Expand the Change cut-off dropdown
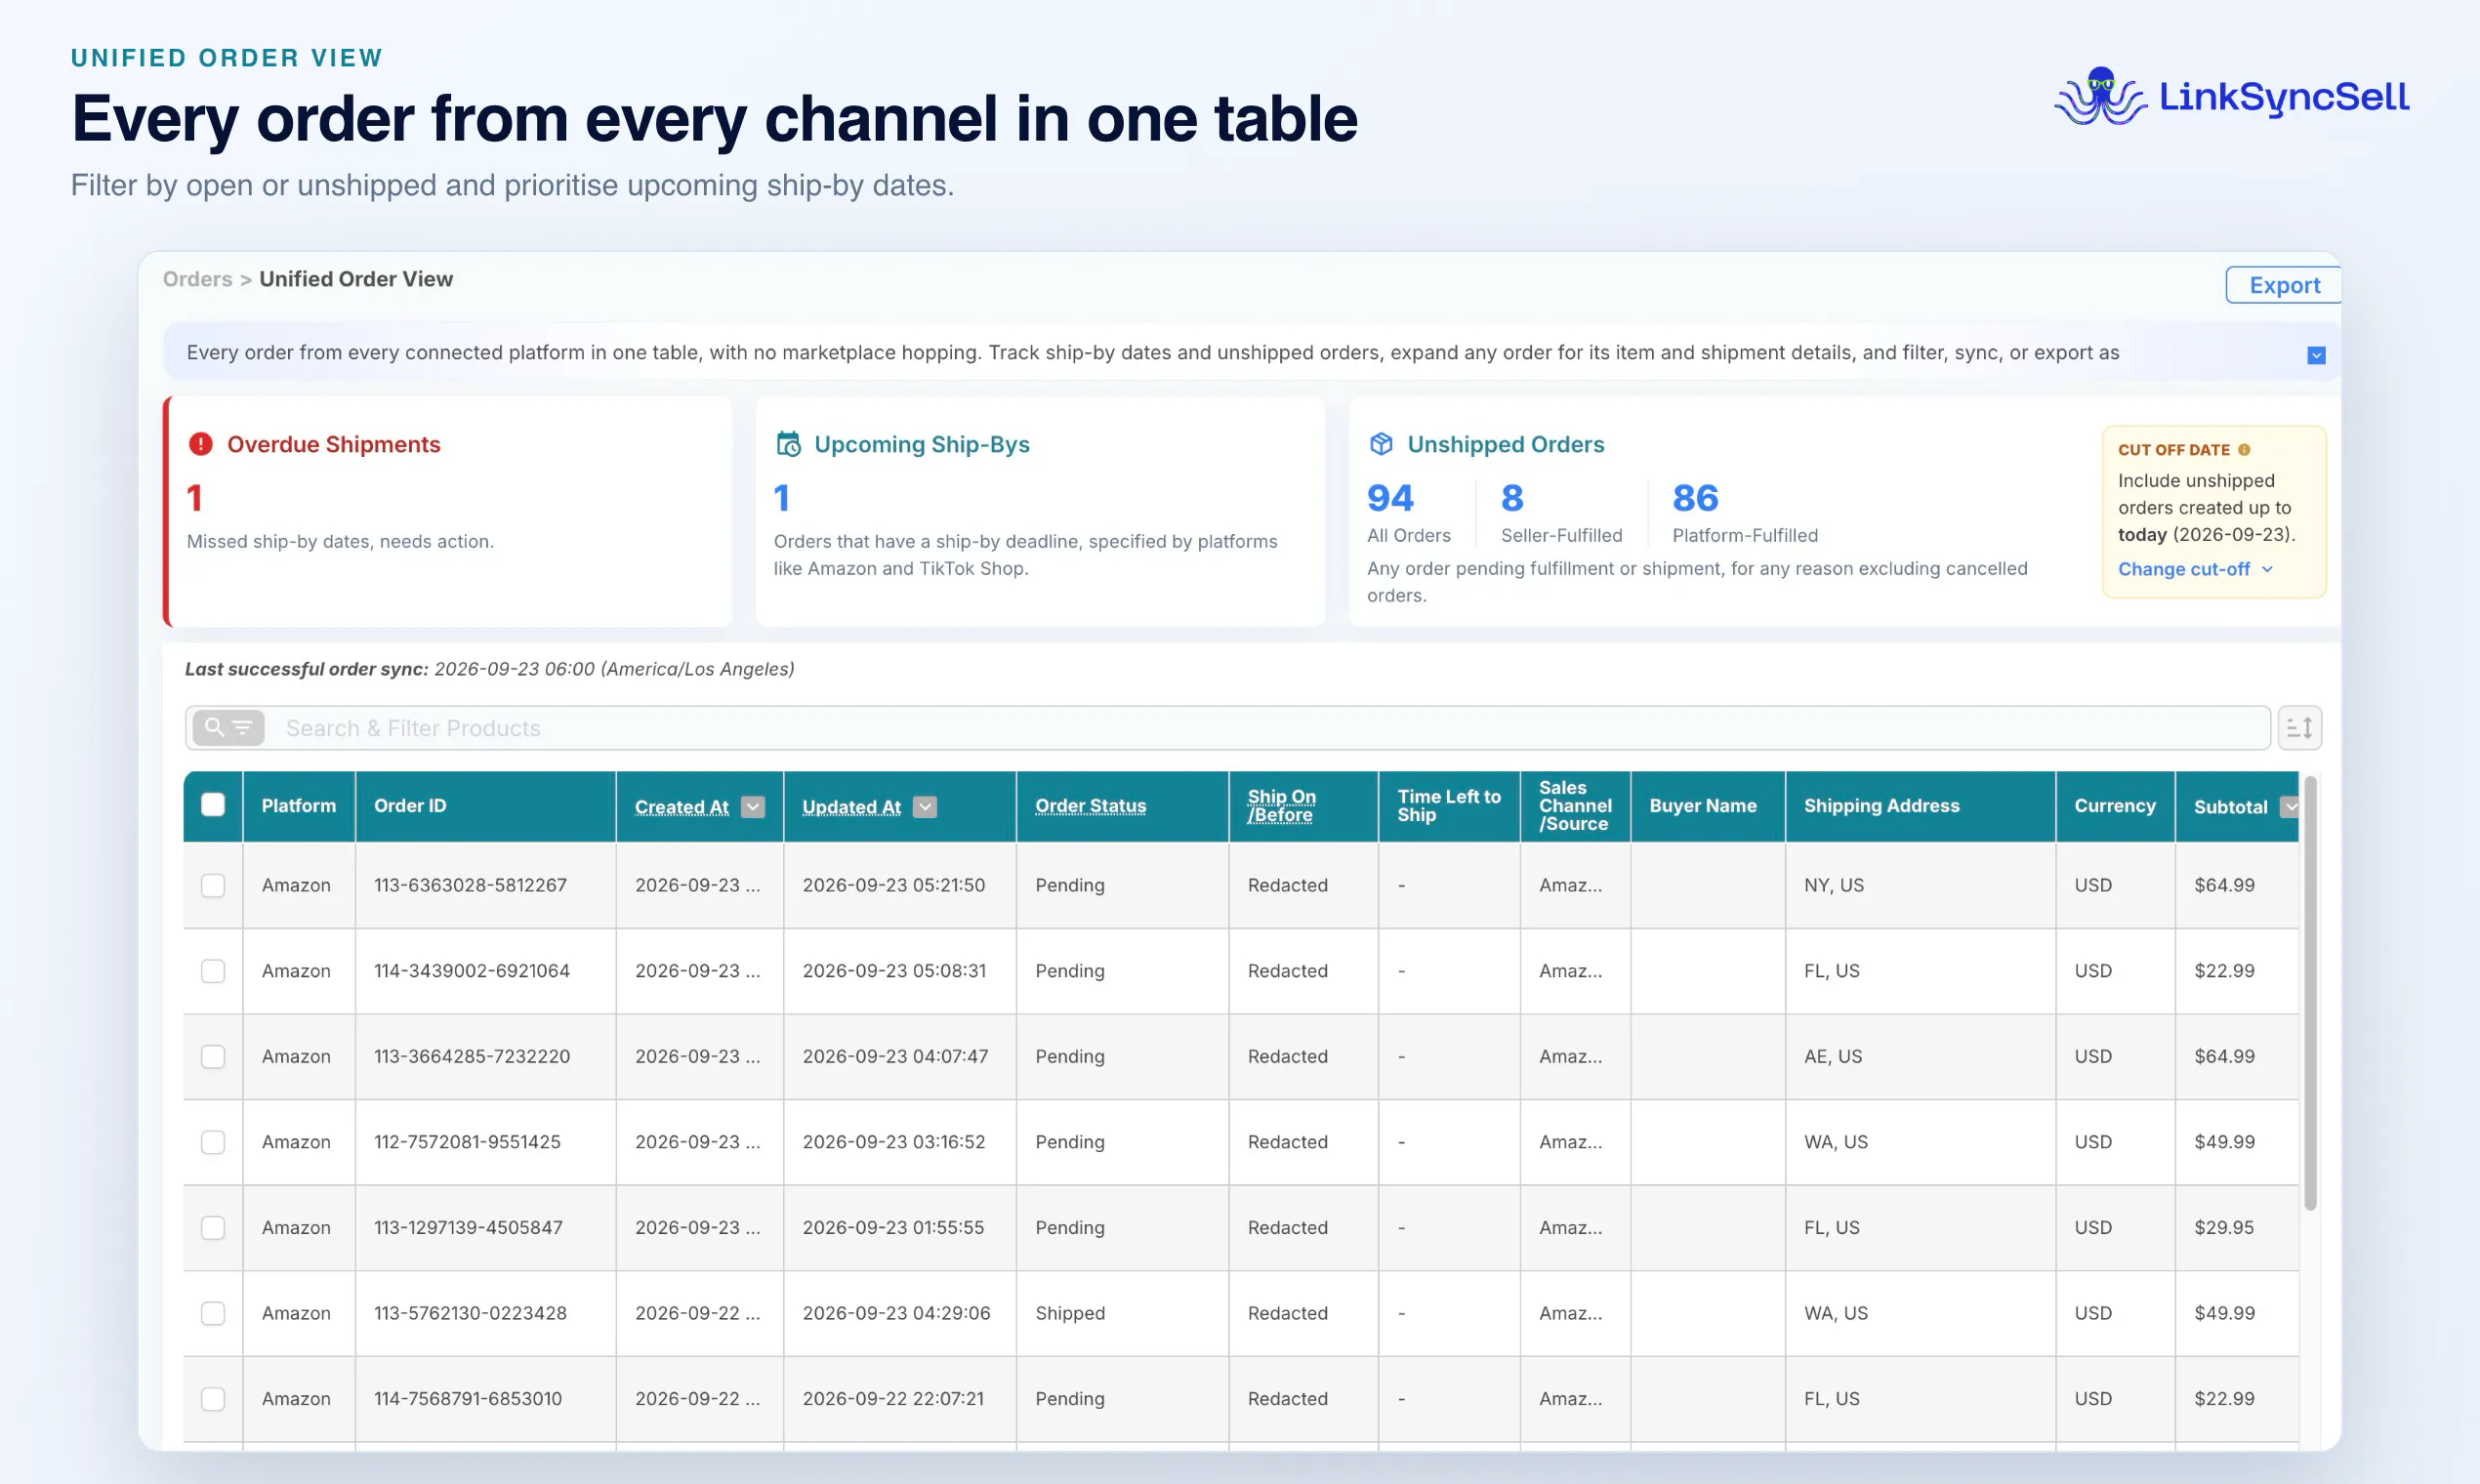 (x=2195, y=569)
